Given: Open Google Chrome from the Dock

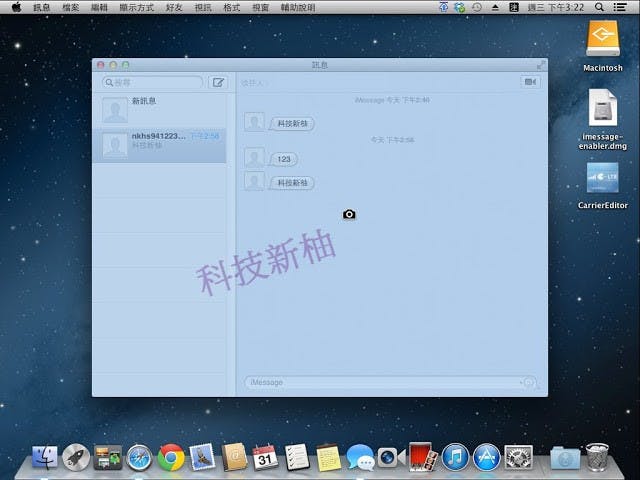Looking at the screenshot, I should tap(170, 457).
